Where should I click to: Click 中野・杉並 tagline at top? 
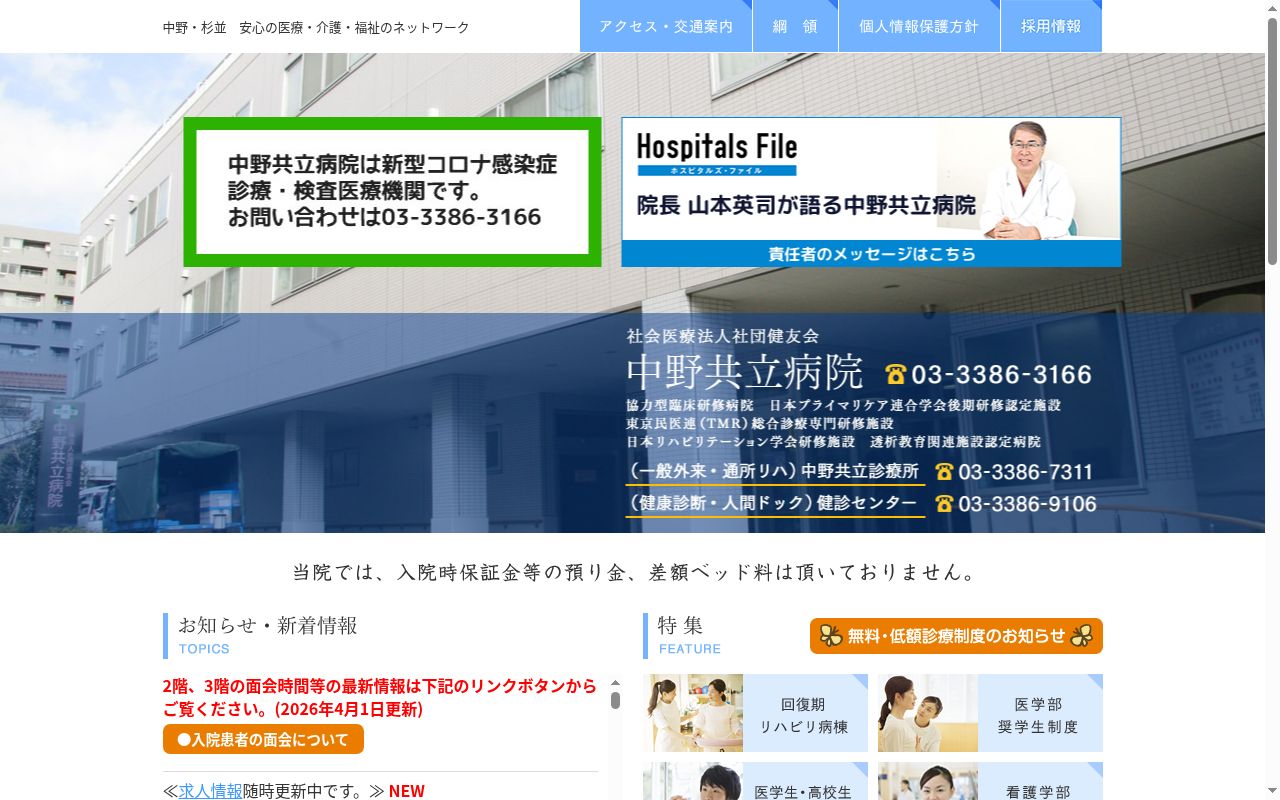click(316, 27)
